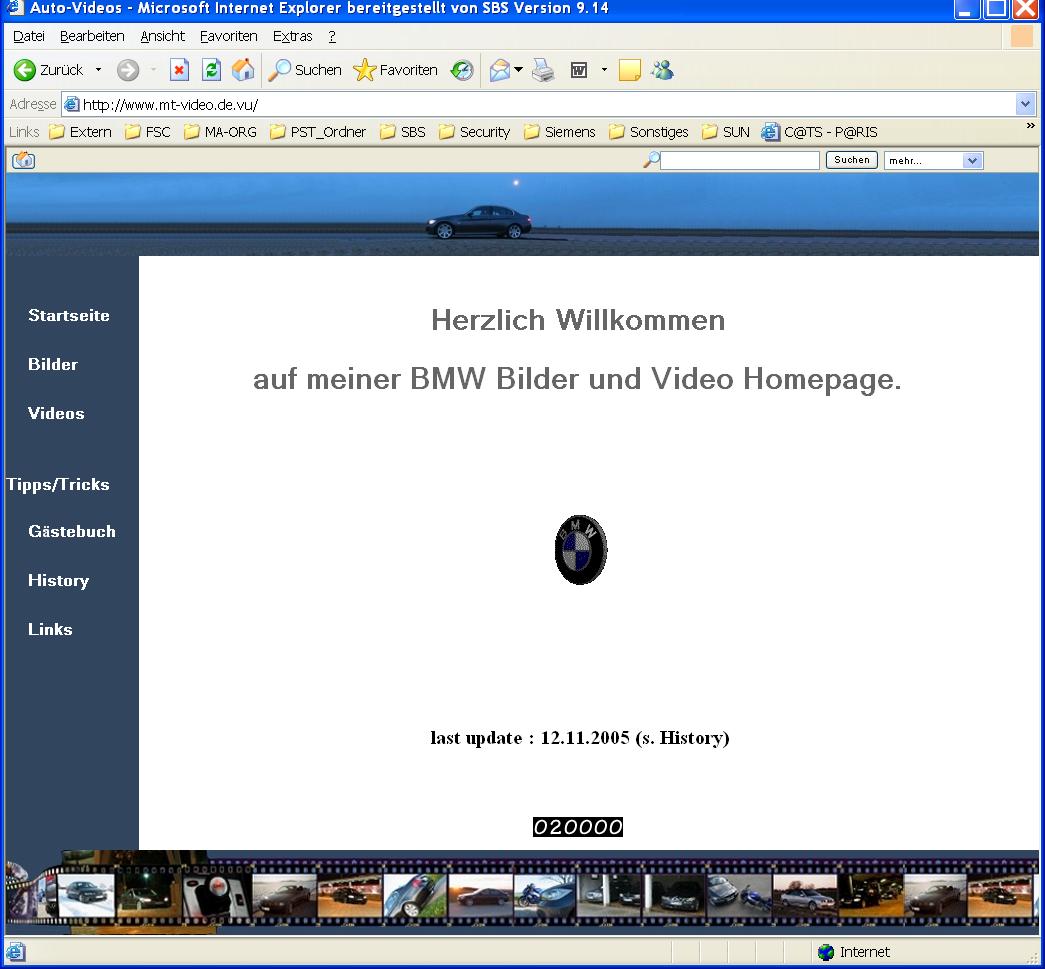Image resolution: width=1045 pixels, height=969 pixels.
Task: Click the yellow note toolbar icon
Action: coord(630,69)
